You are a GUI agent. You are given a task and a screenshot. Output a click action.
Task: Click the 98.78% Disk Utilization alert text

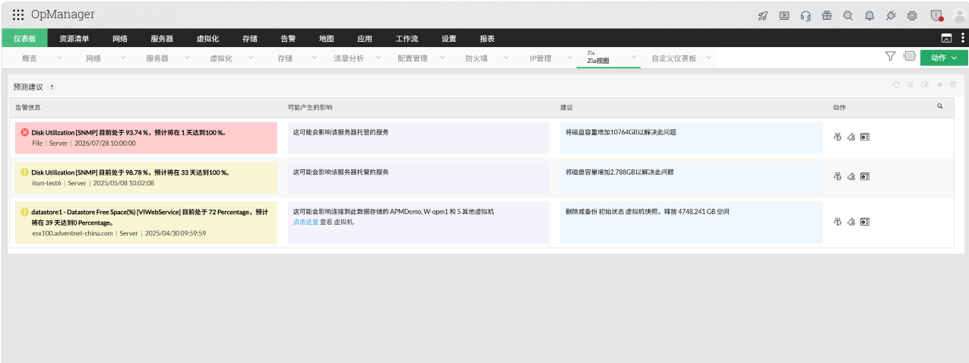click(130, 172)
